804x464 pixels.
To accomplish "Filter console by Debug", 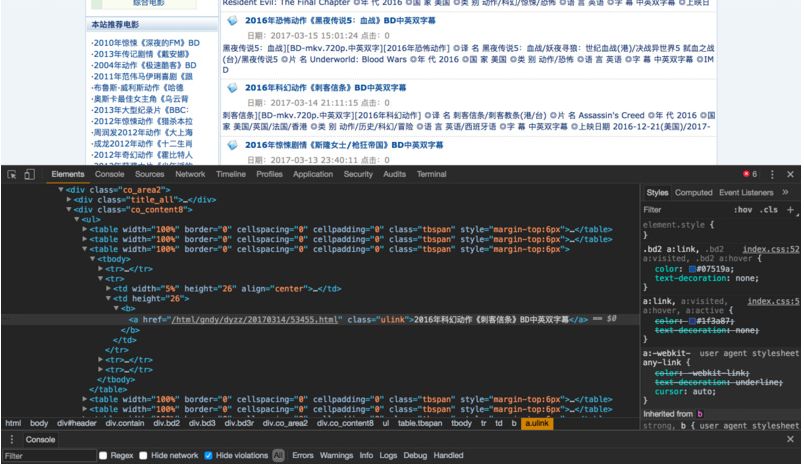I will click(x=415, y=455).
